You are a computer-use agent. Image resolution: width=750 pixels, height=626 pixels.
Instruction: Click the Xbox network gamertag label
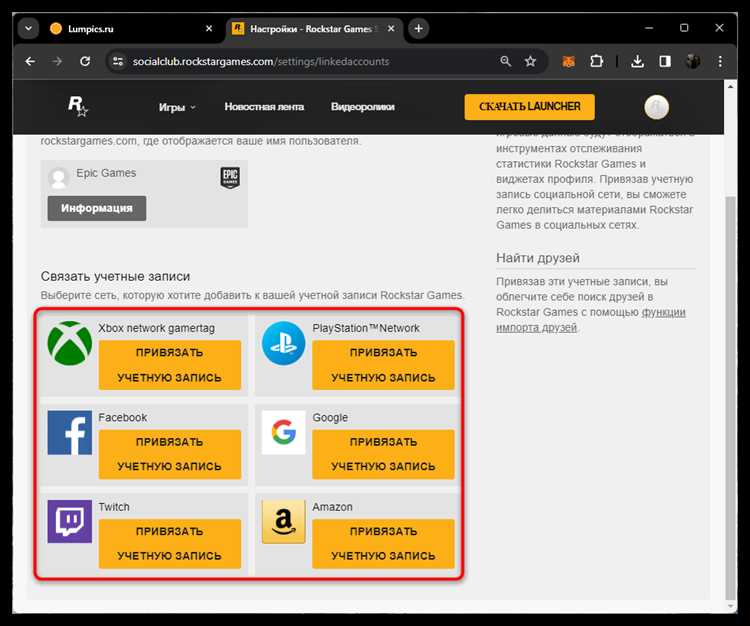point(156,328)
